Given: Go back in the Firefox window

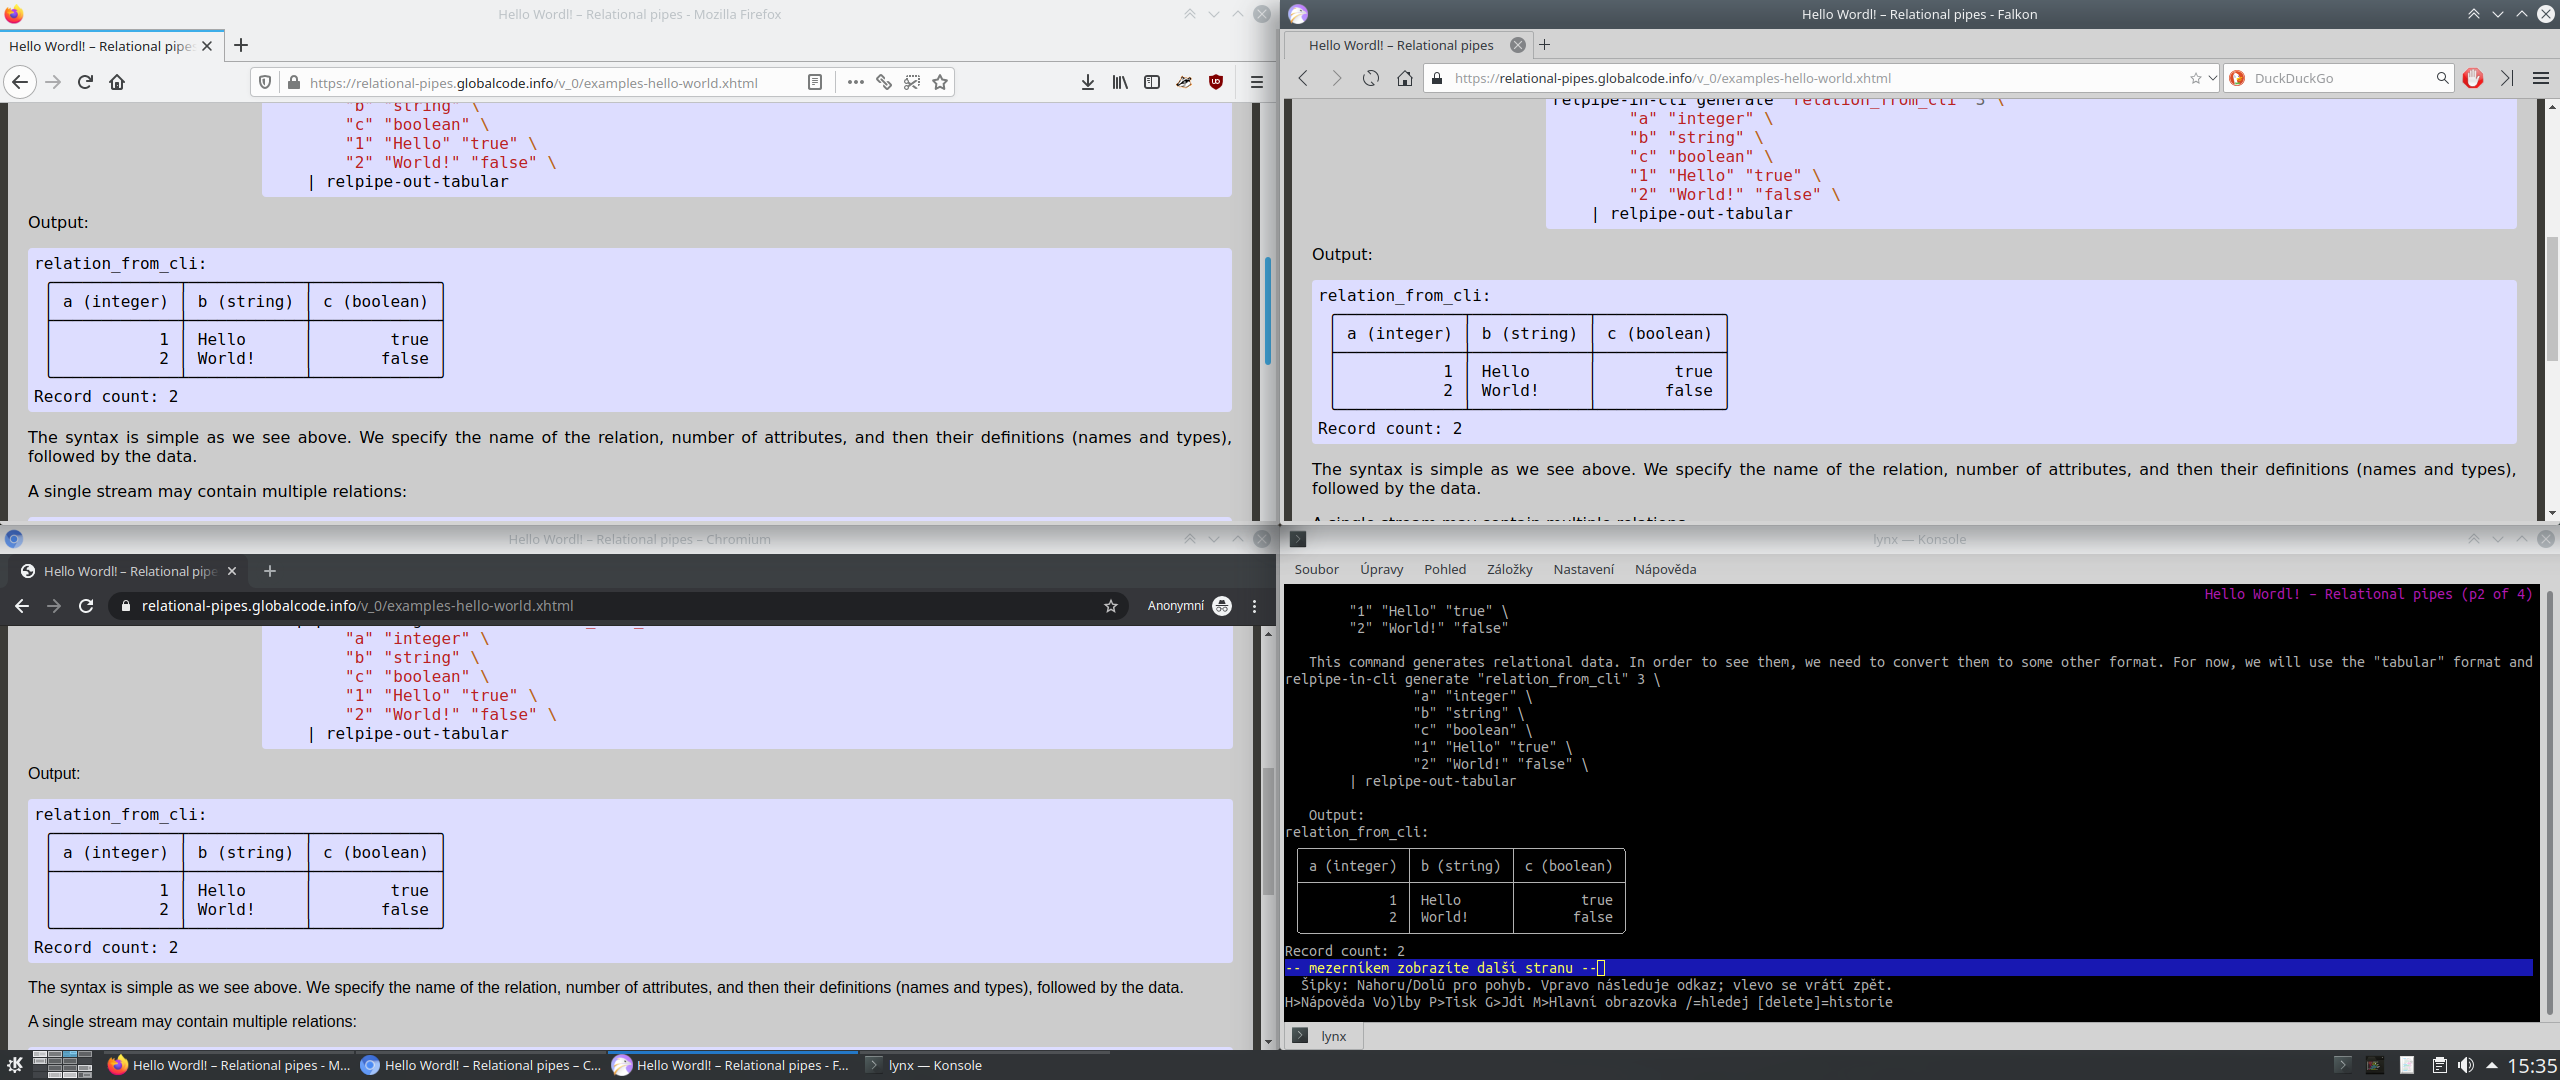Looking at the screenshot, I should click(x=20, y=82).
